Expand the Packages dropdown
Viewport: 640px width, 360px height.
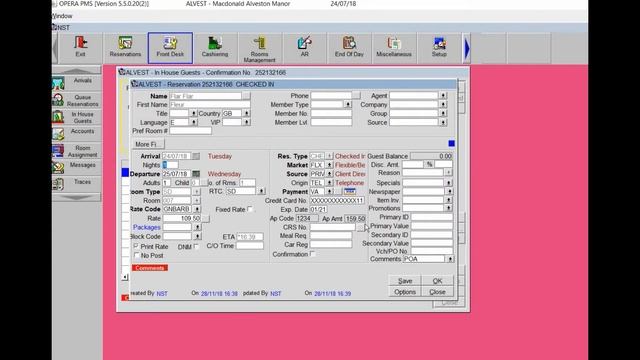click(x=198, y=227)
